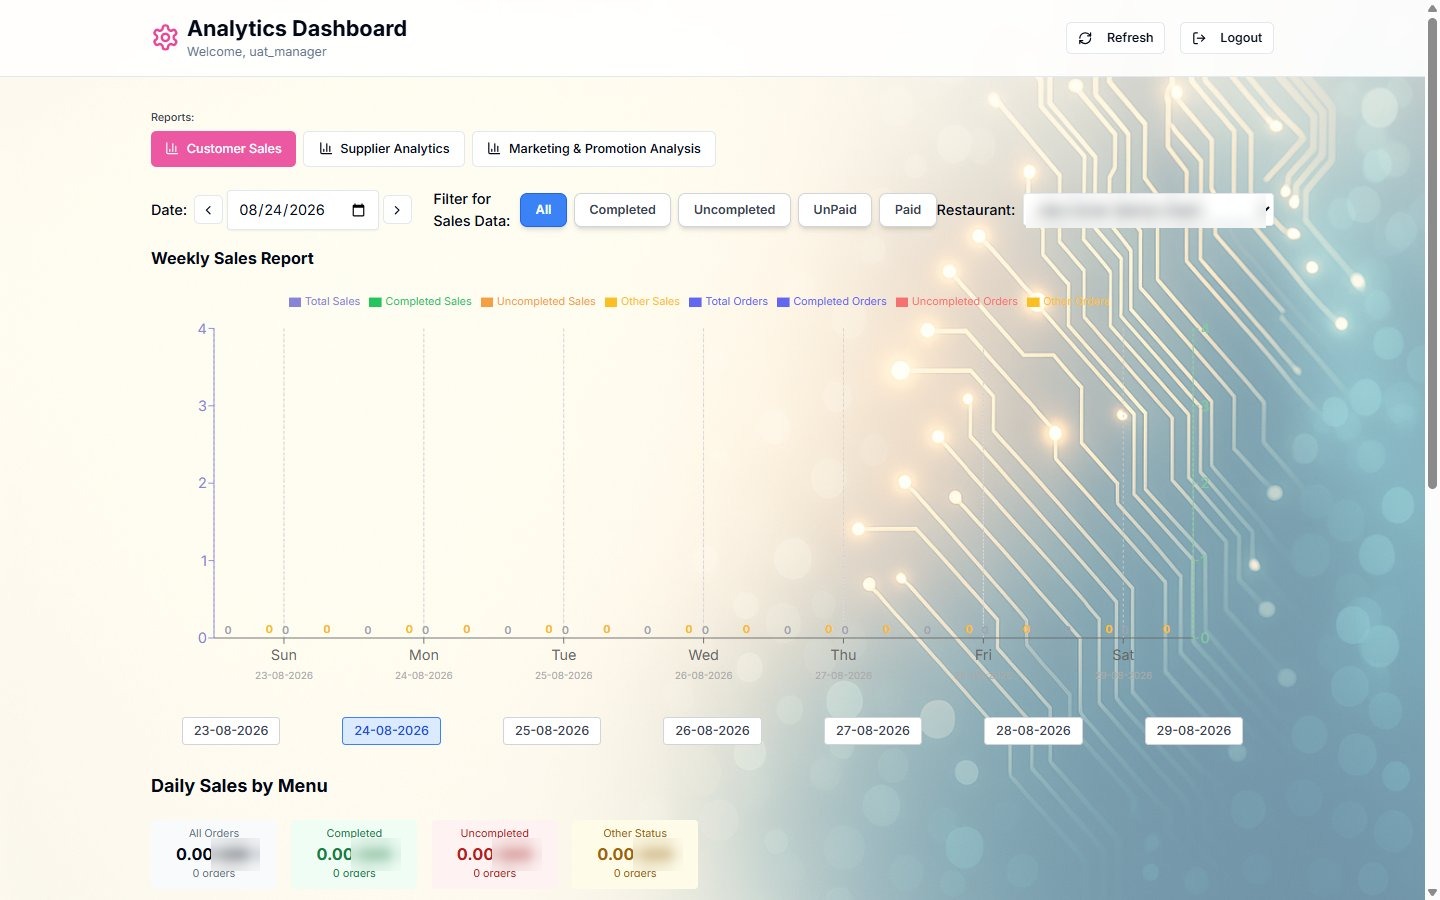Filter sales data by Paid

pyautogui.click(x=908, y=210)
